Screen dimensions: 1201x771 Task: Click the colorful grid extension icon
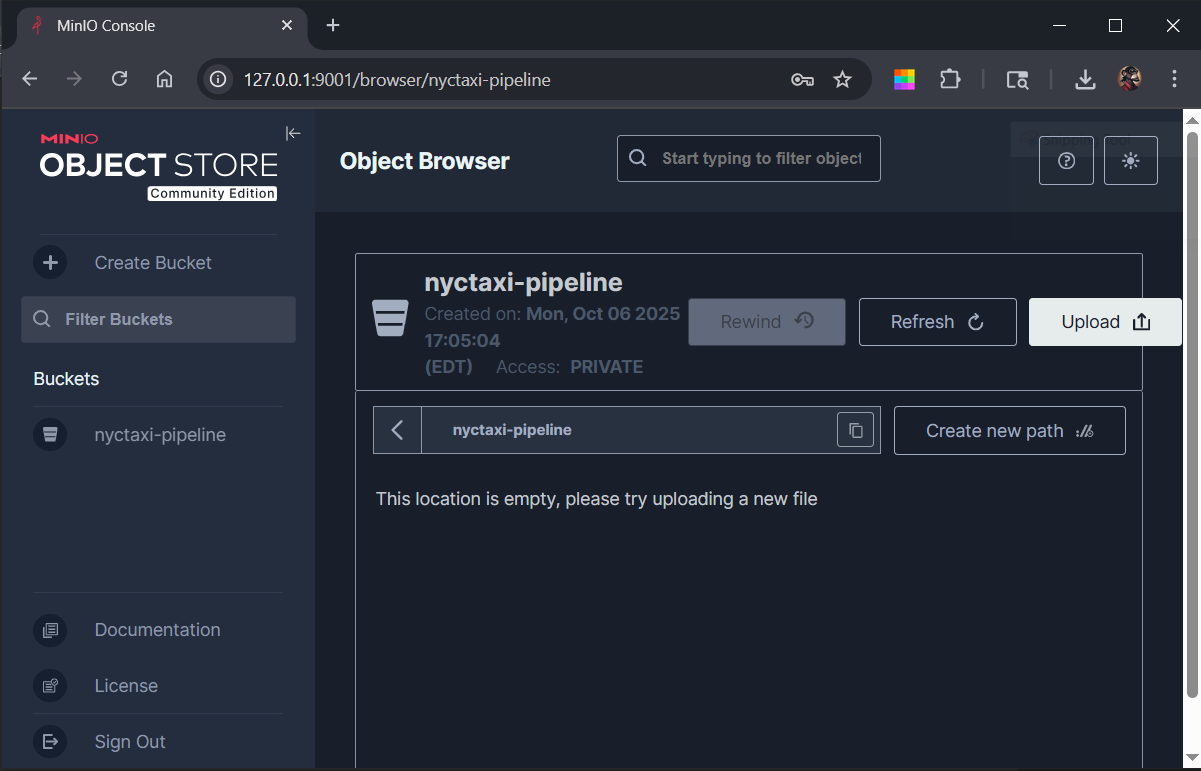[x=905, y=80]
